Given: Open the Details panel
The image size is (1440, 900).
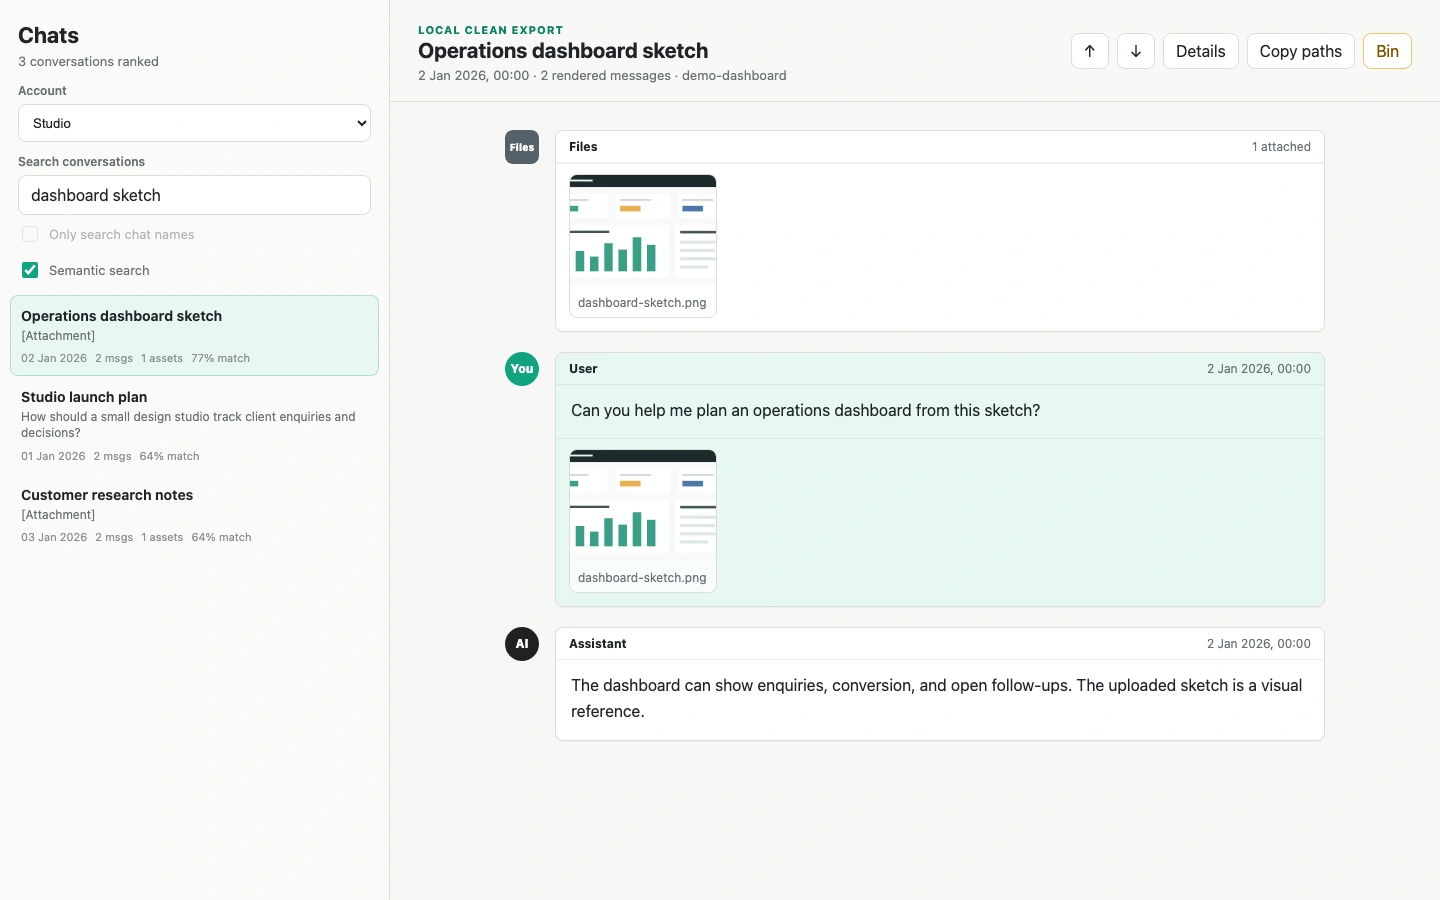Looking at the screenshot, I should [1201, 51].
